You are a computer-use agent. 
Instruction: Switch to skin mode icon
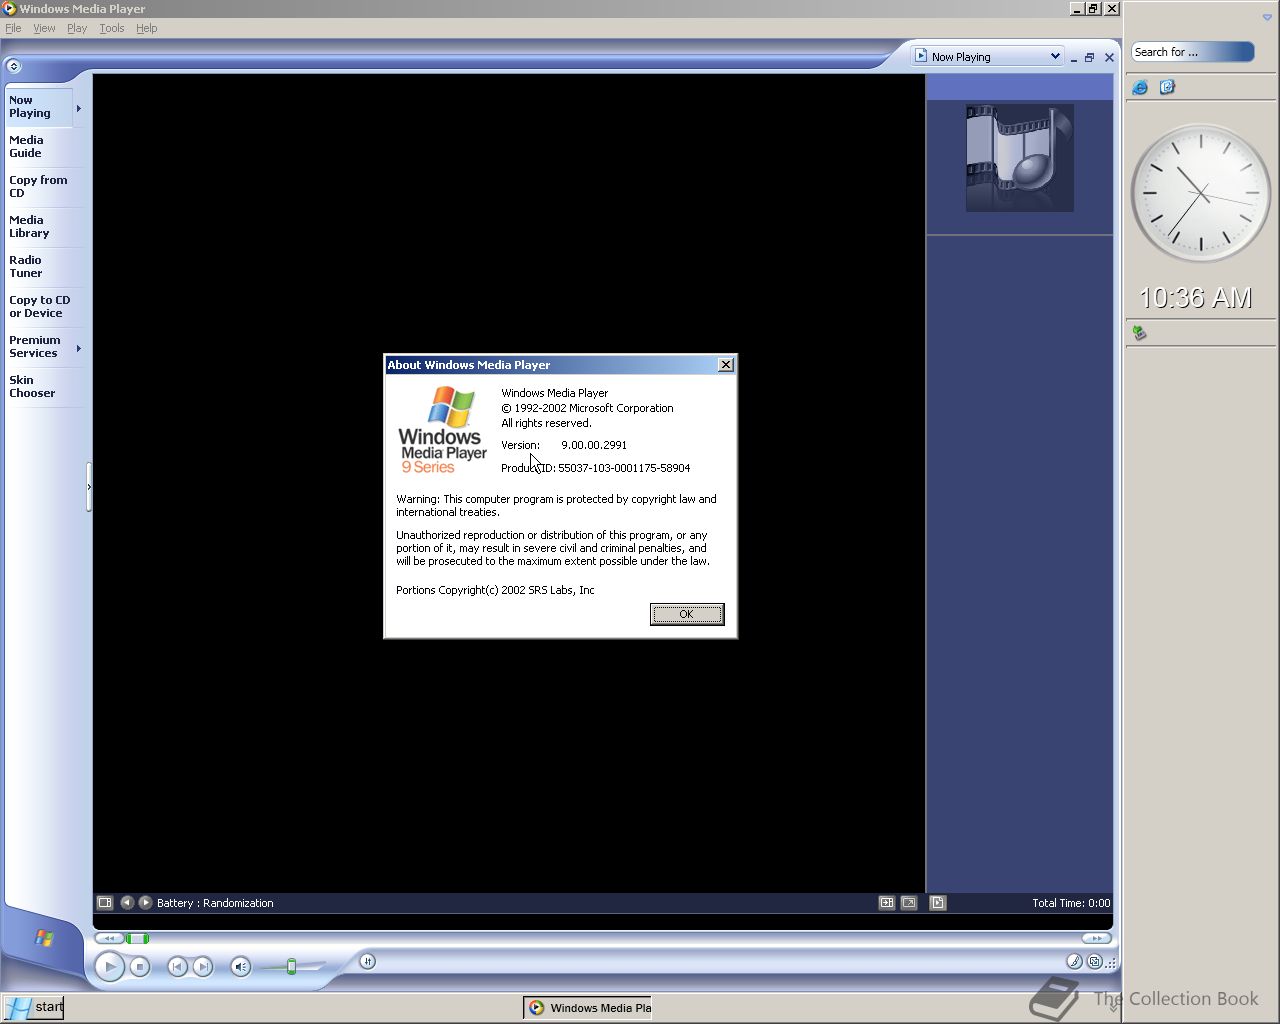click(1095, 962)
